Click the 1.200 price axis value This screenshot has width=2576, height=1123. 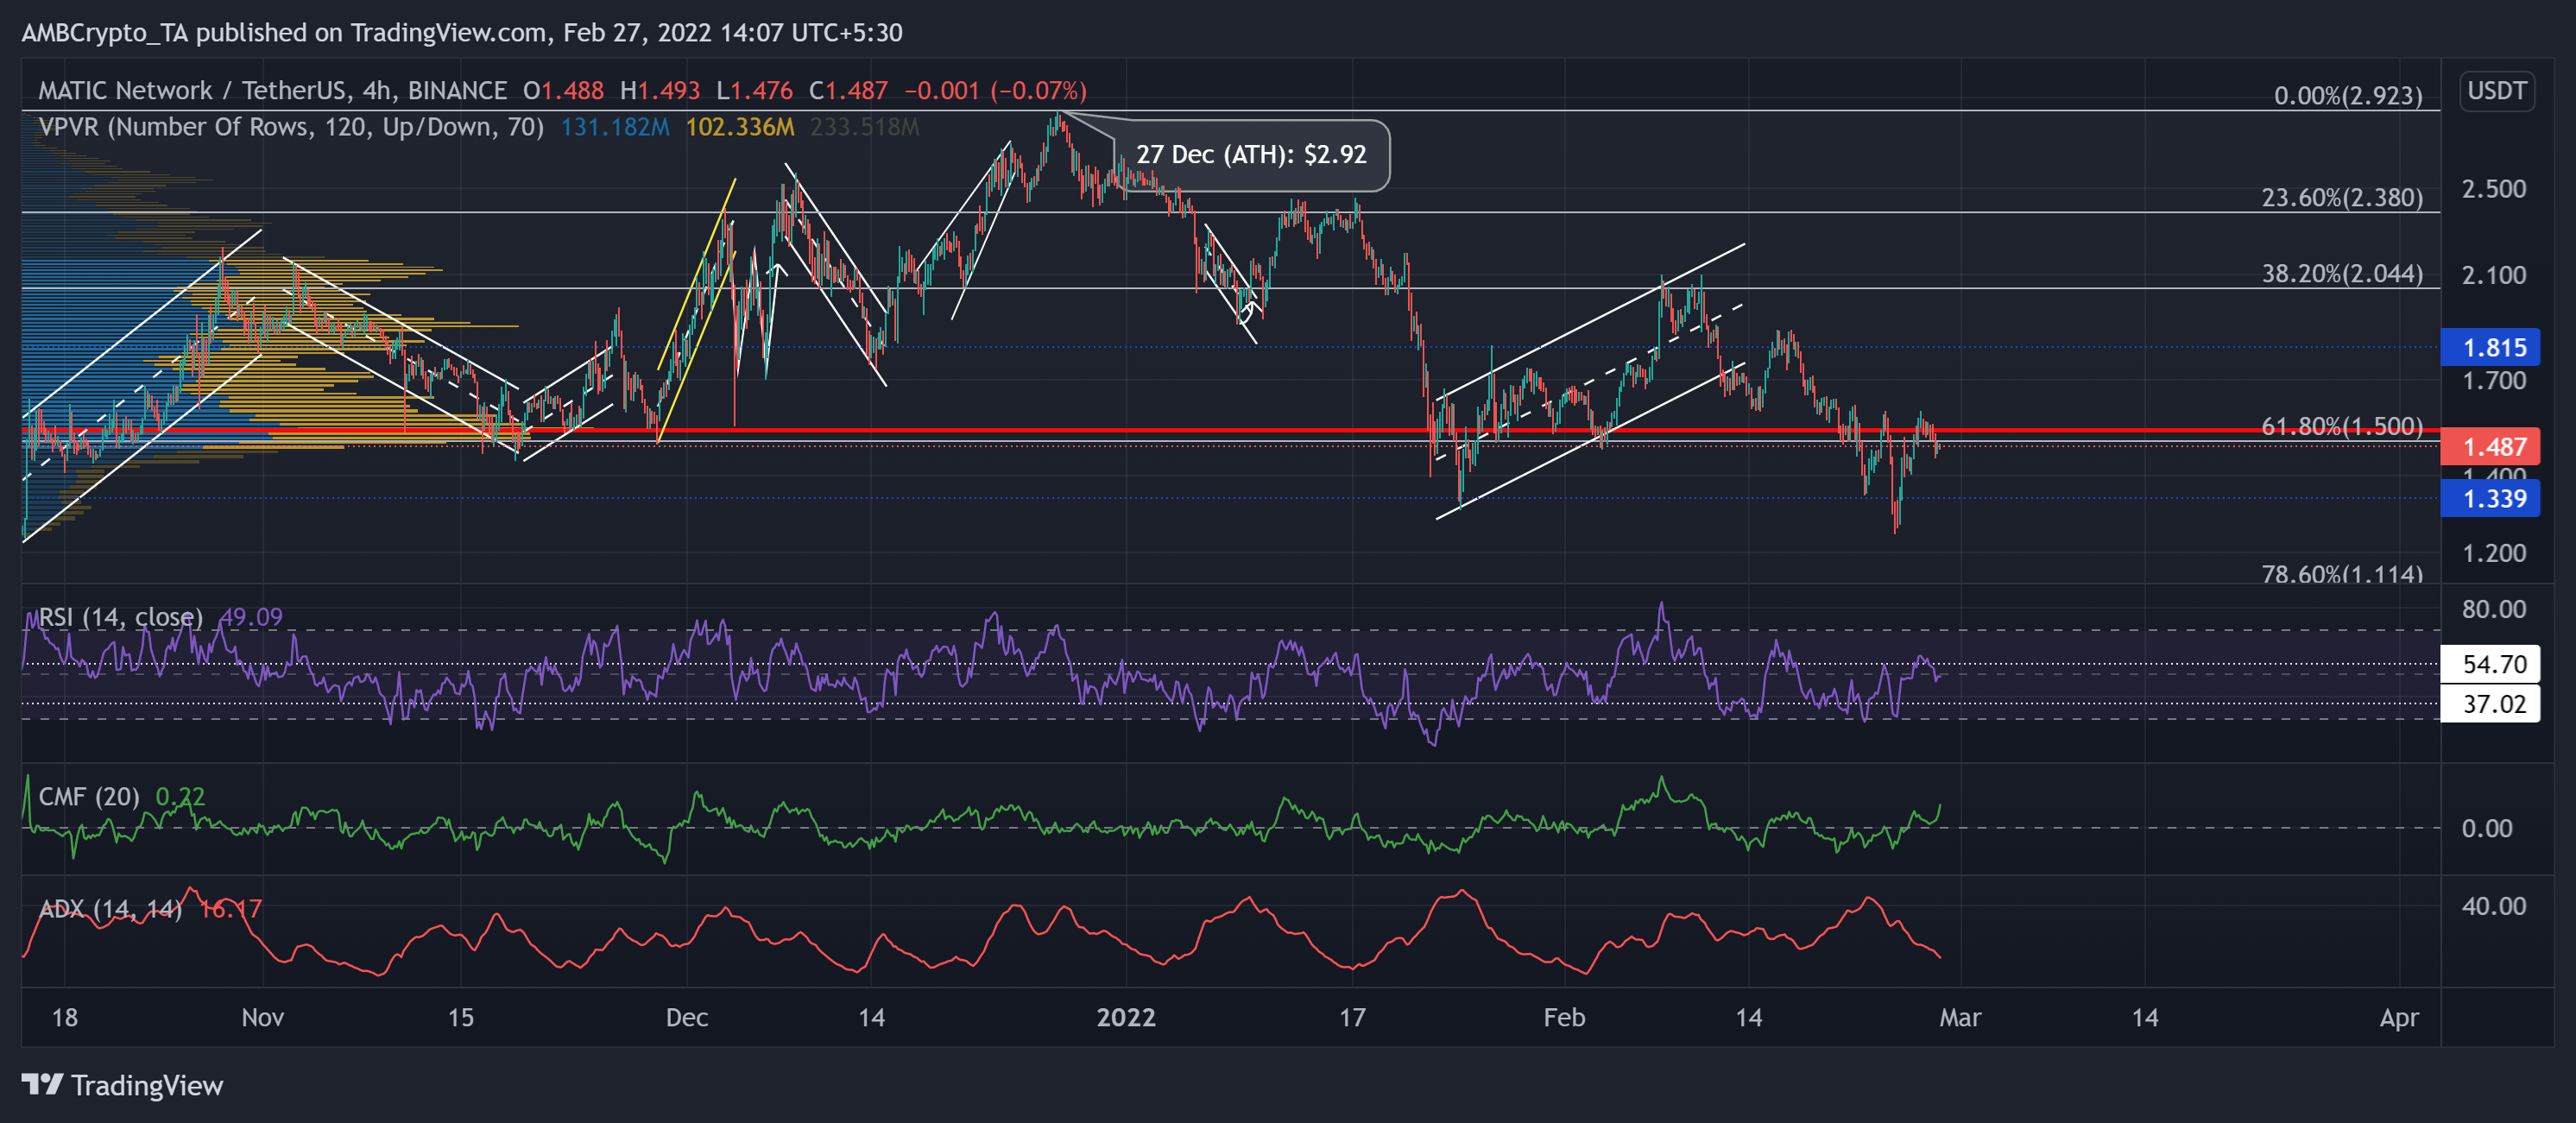point(2493,553)
